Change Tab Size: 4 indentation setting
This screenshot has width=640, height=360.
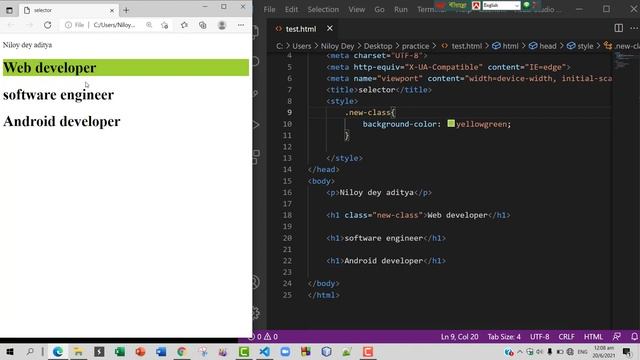[504, 337]
